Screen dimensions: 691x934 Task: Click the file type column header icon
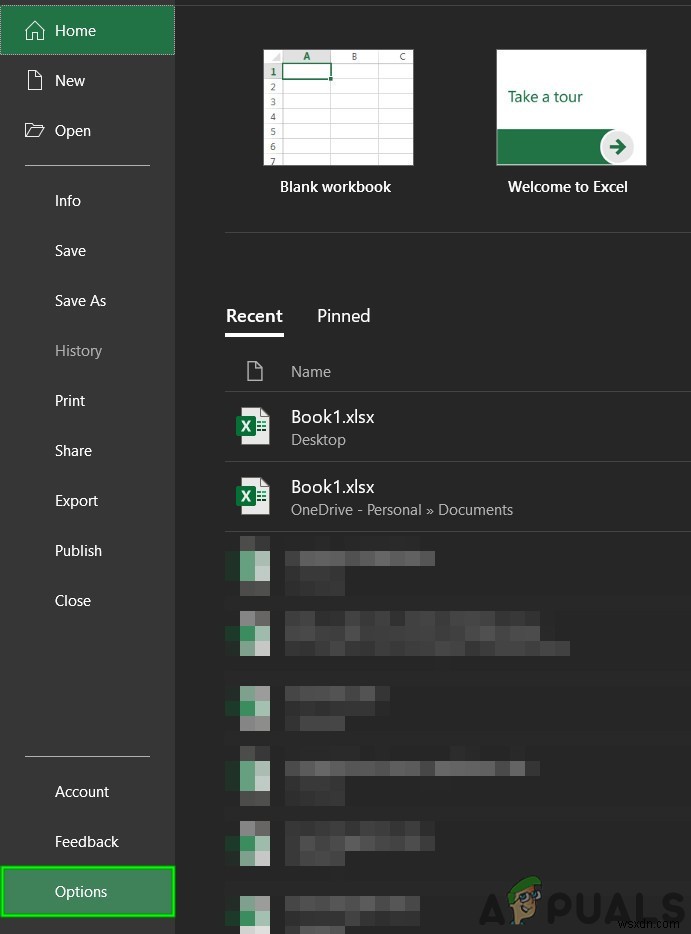point(255,372)
